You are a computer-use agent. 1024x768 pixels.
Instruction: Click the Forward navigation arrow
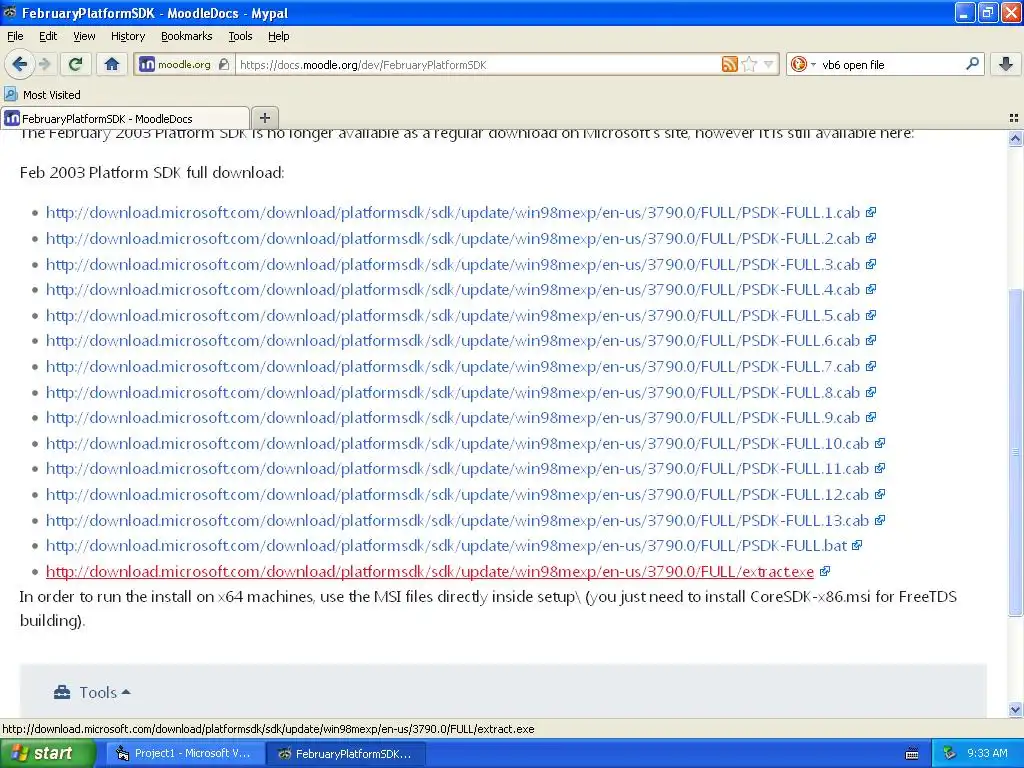click(44, 64)
